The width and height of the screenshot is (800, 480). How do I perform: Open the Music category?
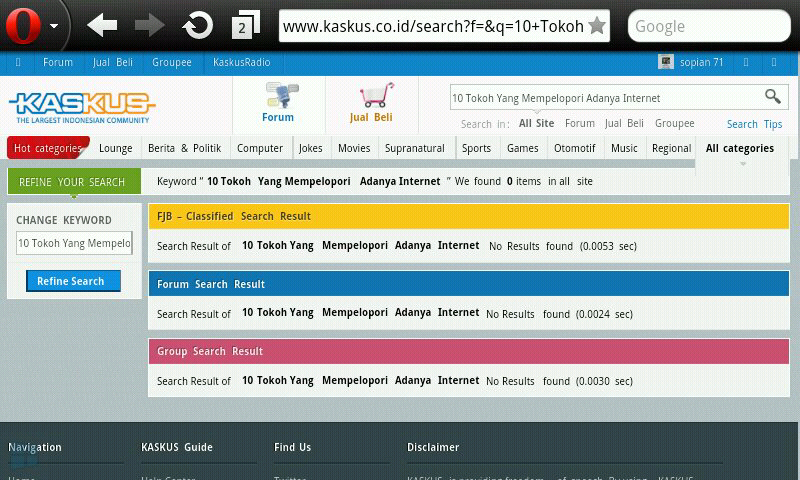(x=624, y=148)
